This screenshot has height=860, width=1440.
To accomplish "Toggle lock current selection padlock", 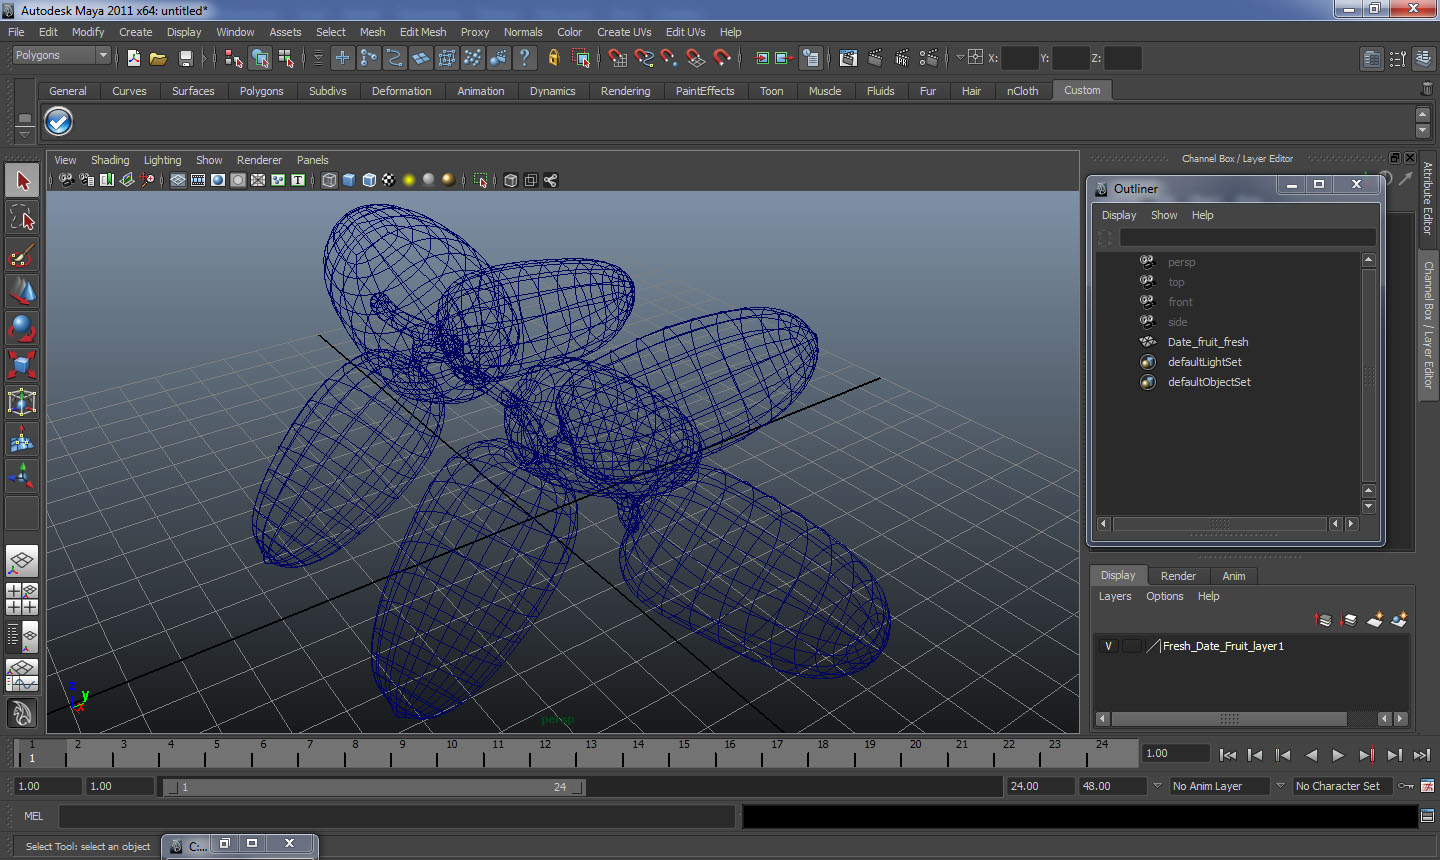I will [554, 58].
